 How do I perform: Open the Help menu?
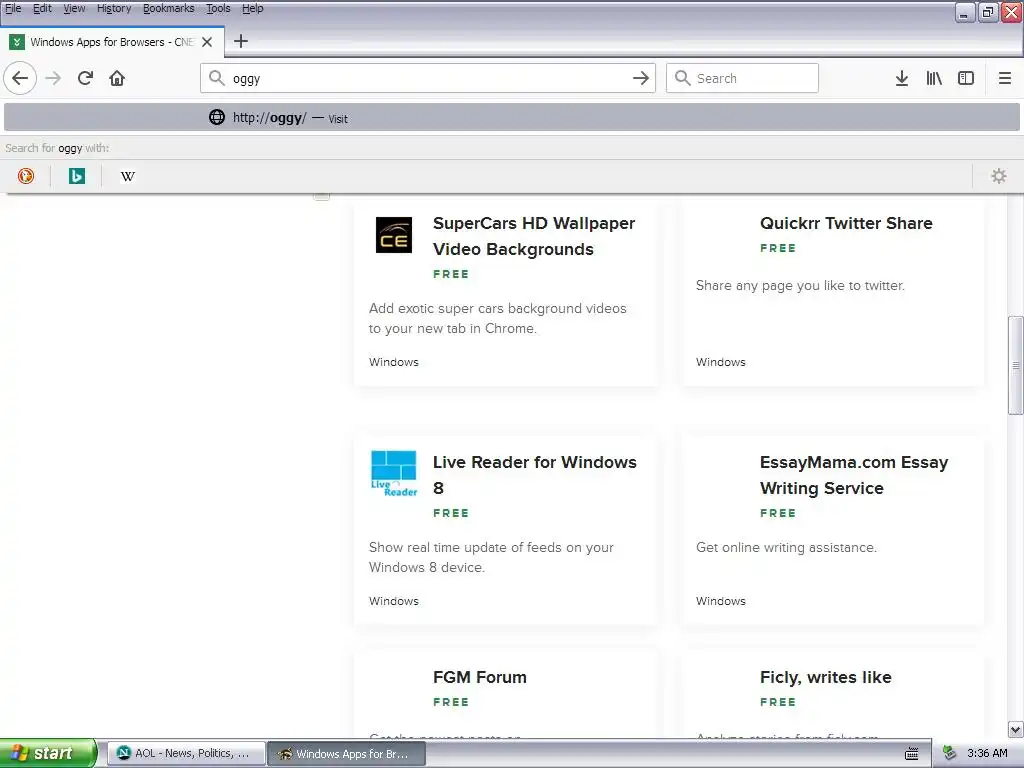point(253,8)
